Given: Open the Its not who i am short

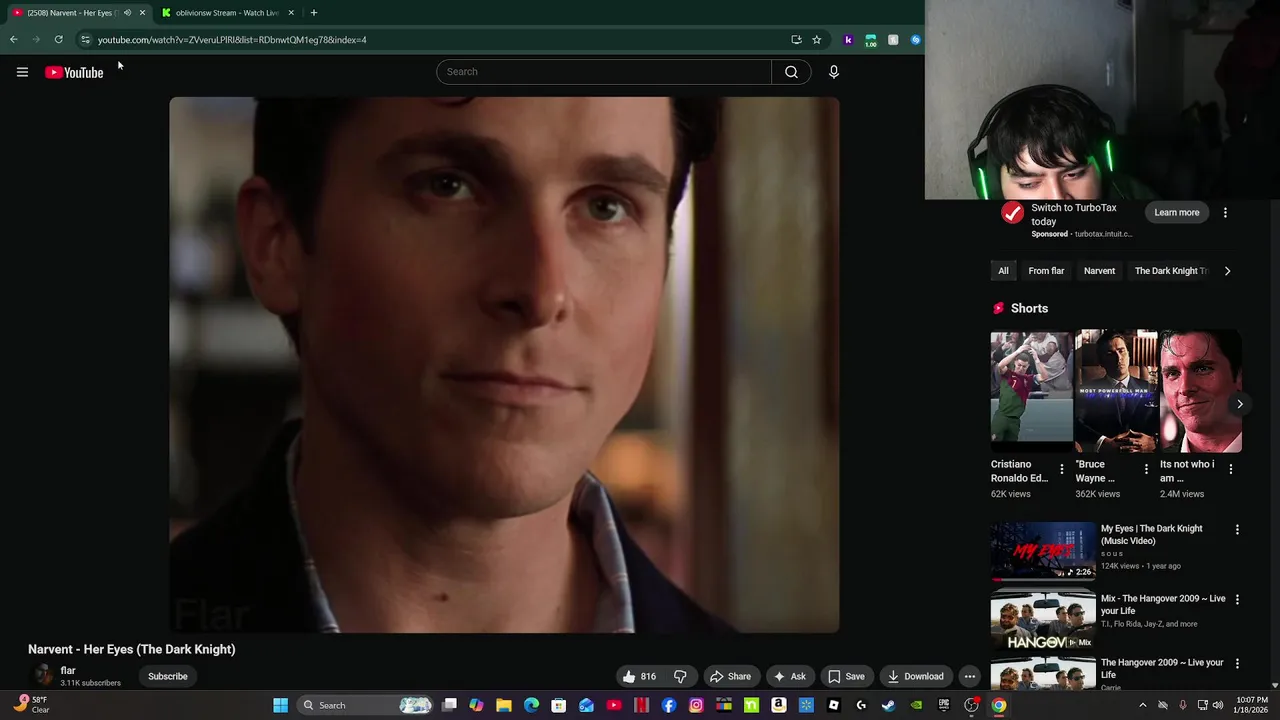Looking at the screenshot, I should click(1201, 391).
